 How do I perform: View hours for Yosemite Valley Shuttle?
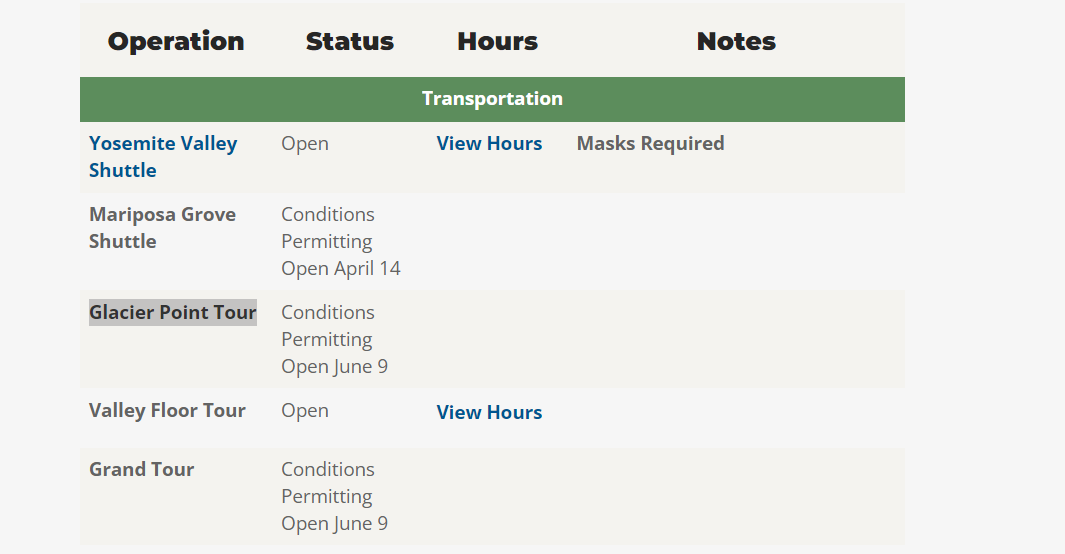click(489, 144)
